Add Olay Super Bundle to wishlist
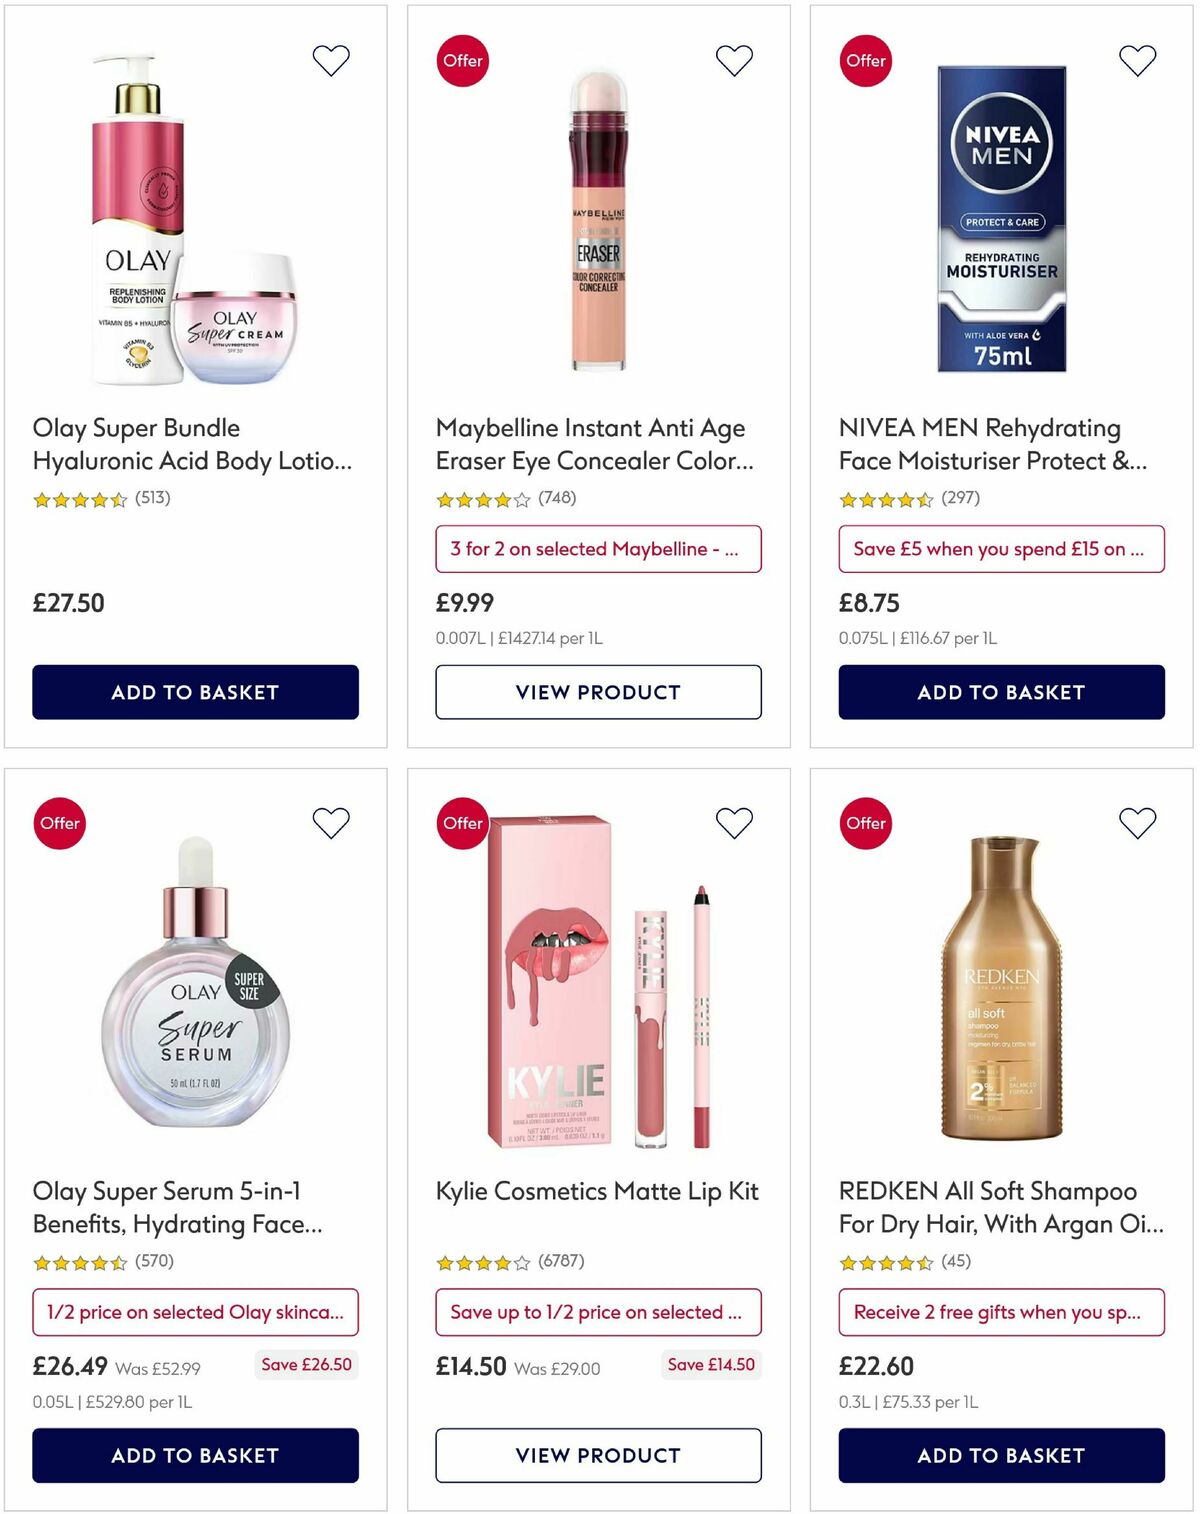 330,60
